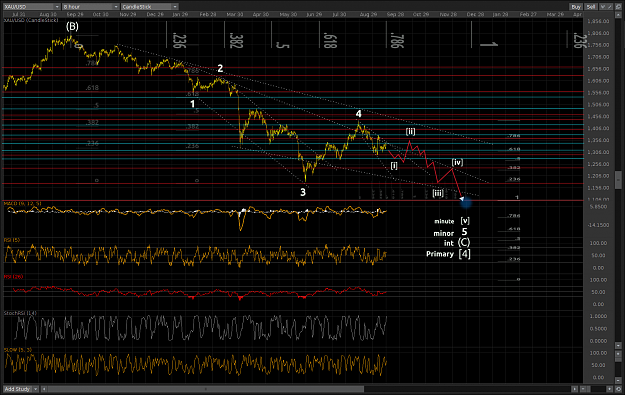Click the [iv] wave label
The image size is (625, 395).
coord(457,162)
